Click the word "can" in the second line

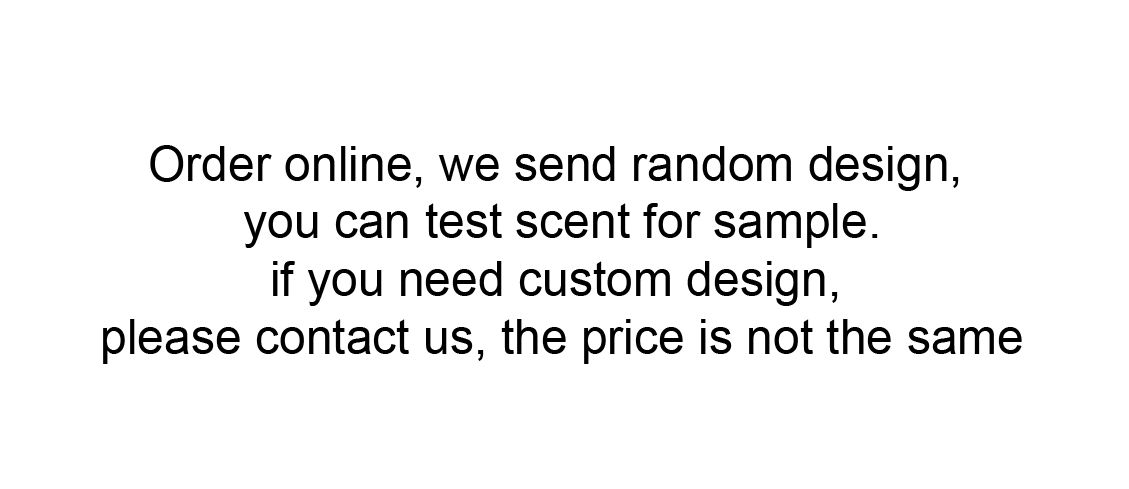[371, 225]
